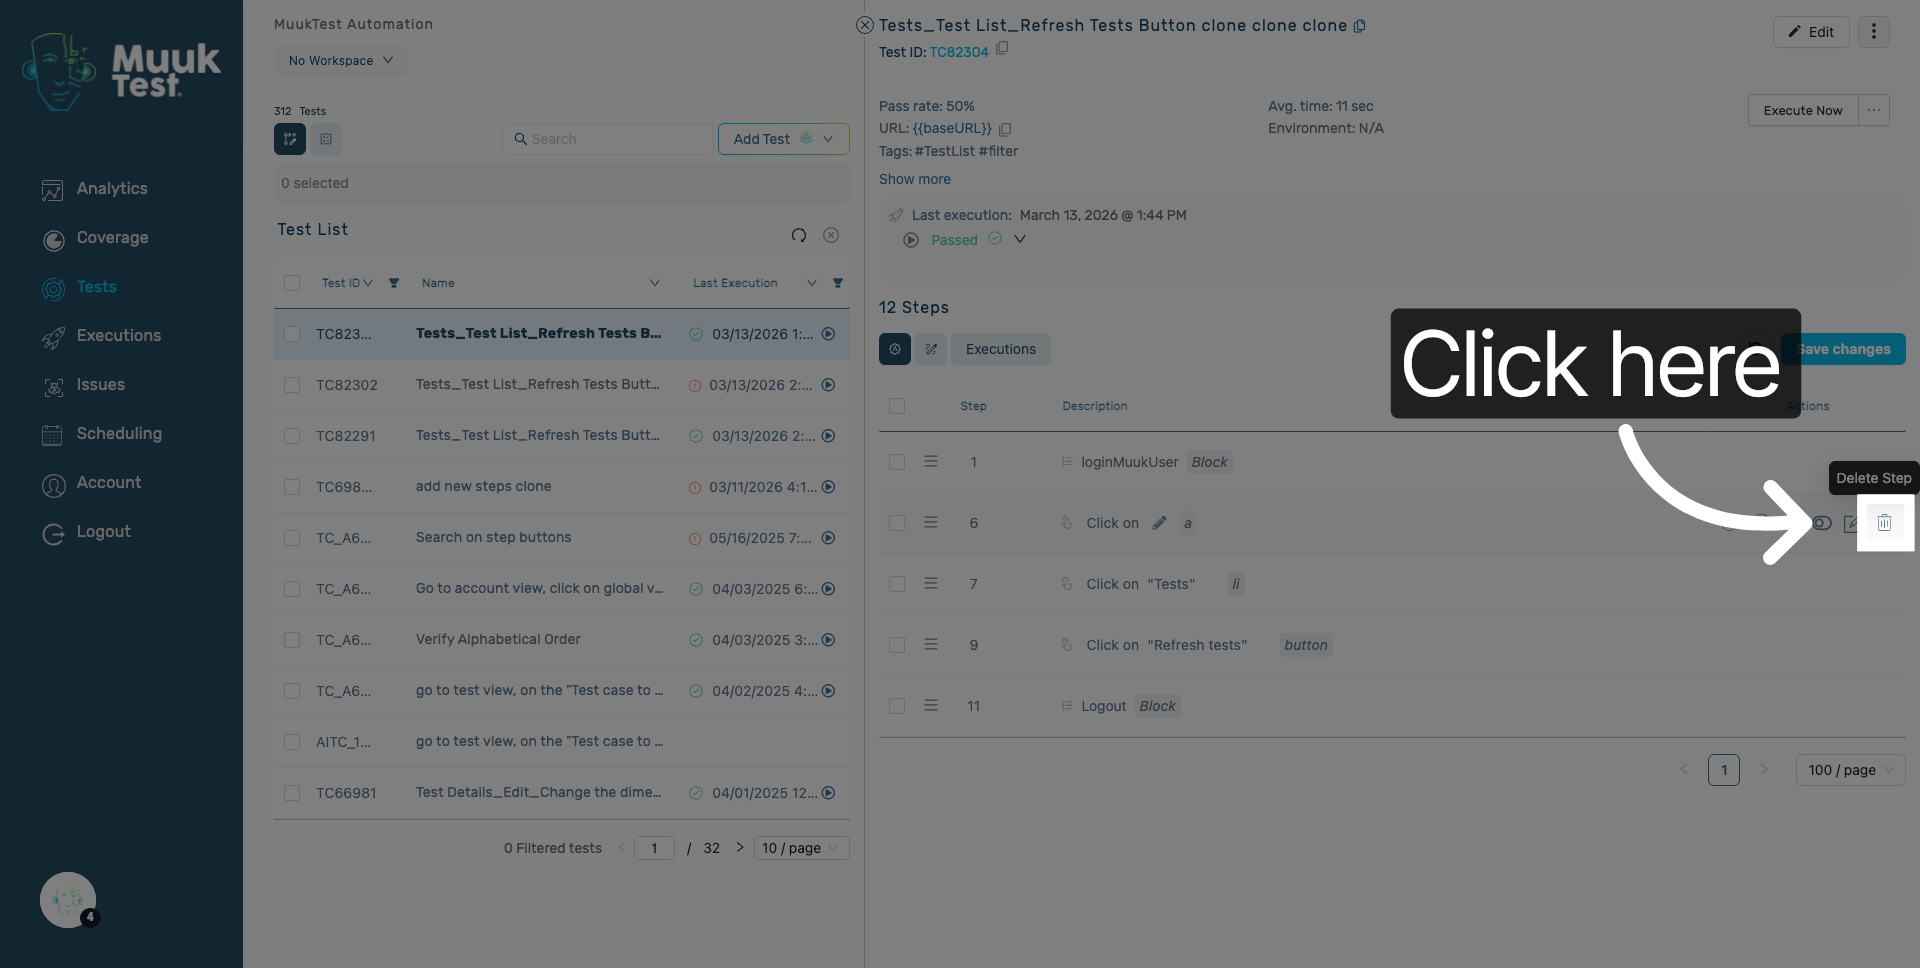Copy the Test ID TC82304
Screen dimensions: 1920x968
pos(1002,48)
